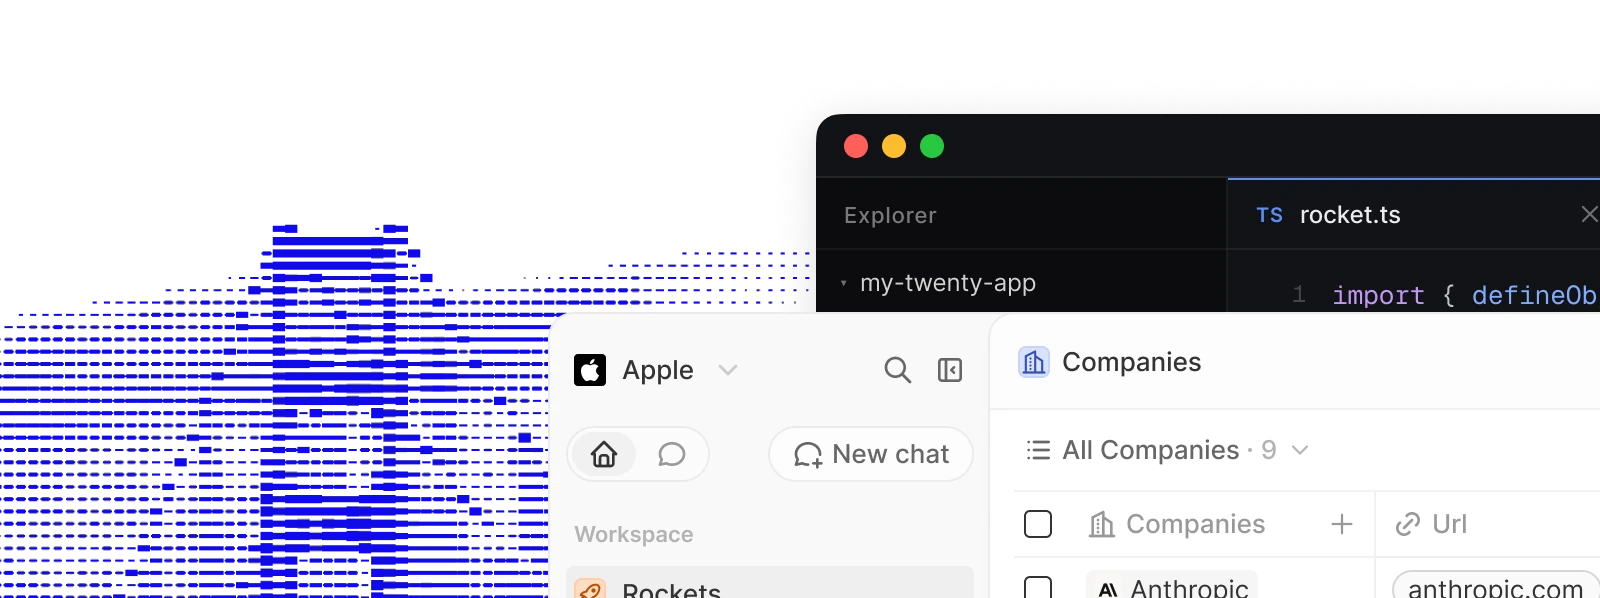Click the Rockets sidebar icon
Screen dimensions: 1600x598
click(590, 590)
